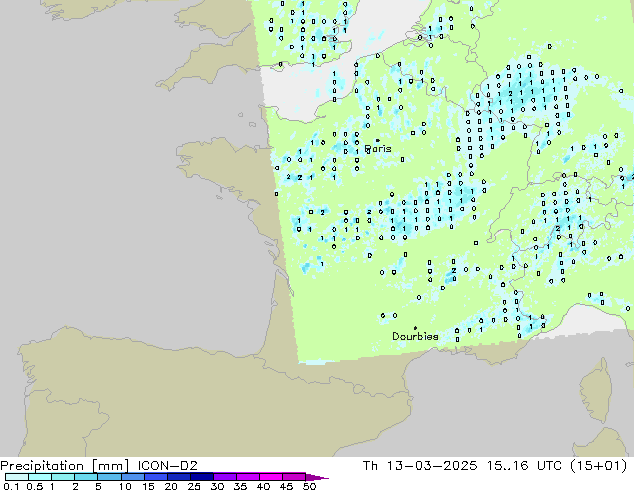Image resolution: width=634 pixels, height=490 pixels.
Task: Pick the 10–15 mm legend color
Action: pyautogui.click(x=132, y=477)
